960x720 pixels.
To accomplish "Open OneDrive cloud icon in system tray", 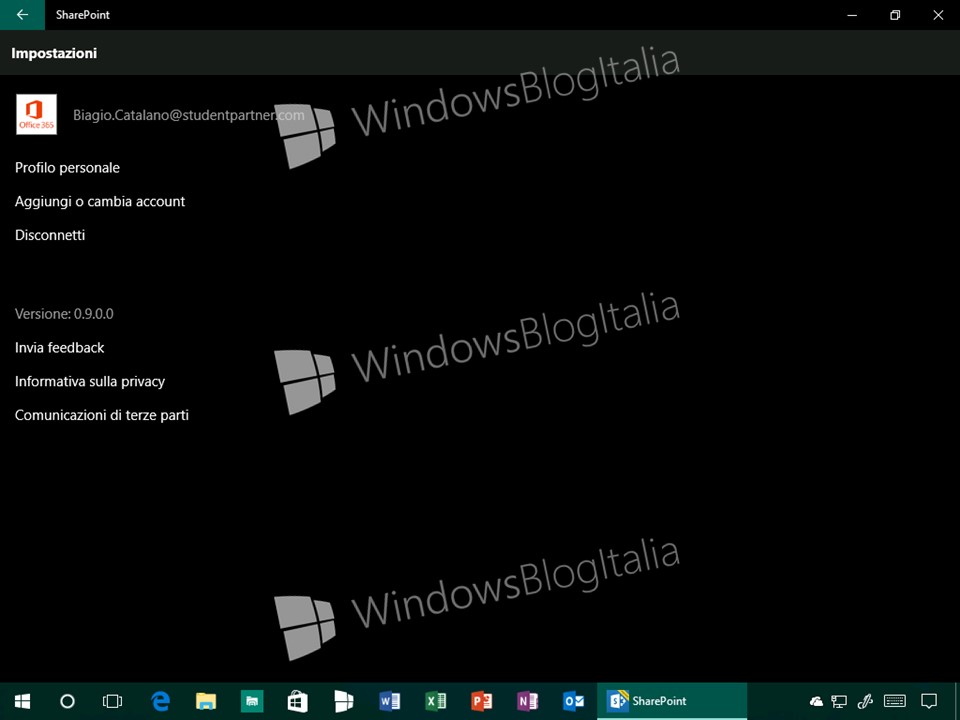I will click(816, 702).
